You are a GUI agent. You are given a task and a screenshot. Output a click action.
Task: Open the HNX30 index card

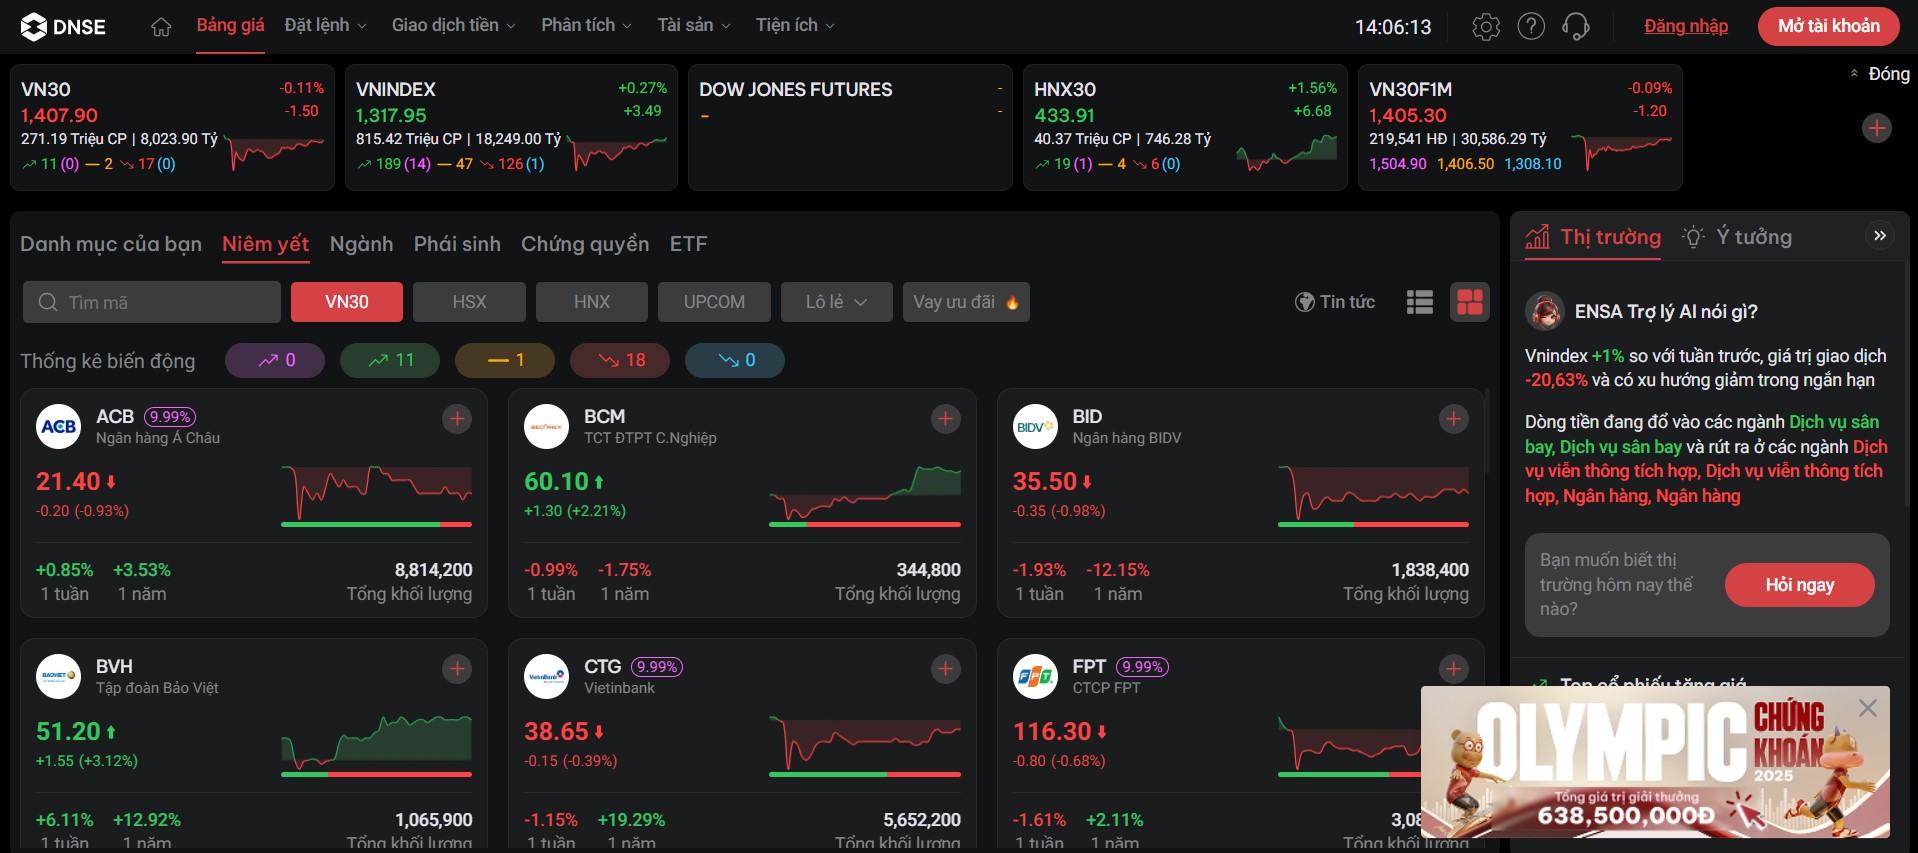pyautogui.click(x=1185, y=128)
